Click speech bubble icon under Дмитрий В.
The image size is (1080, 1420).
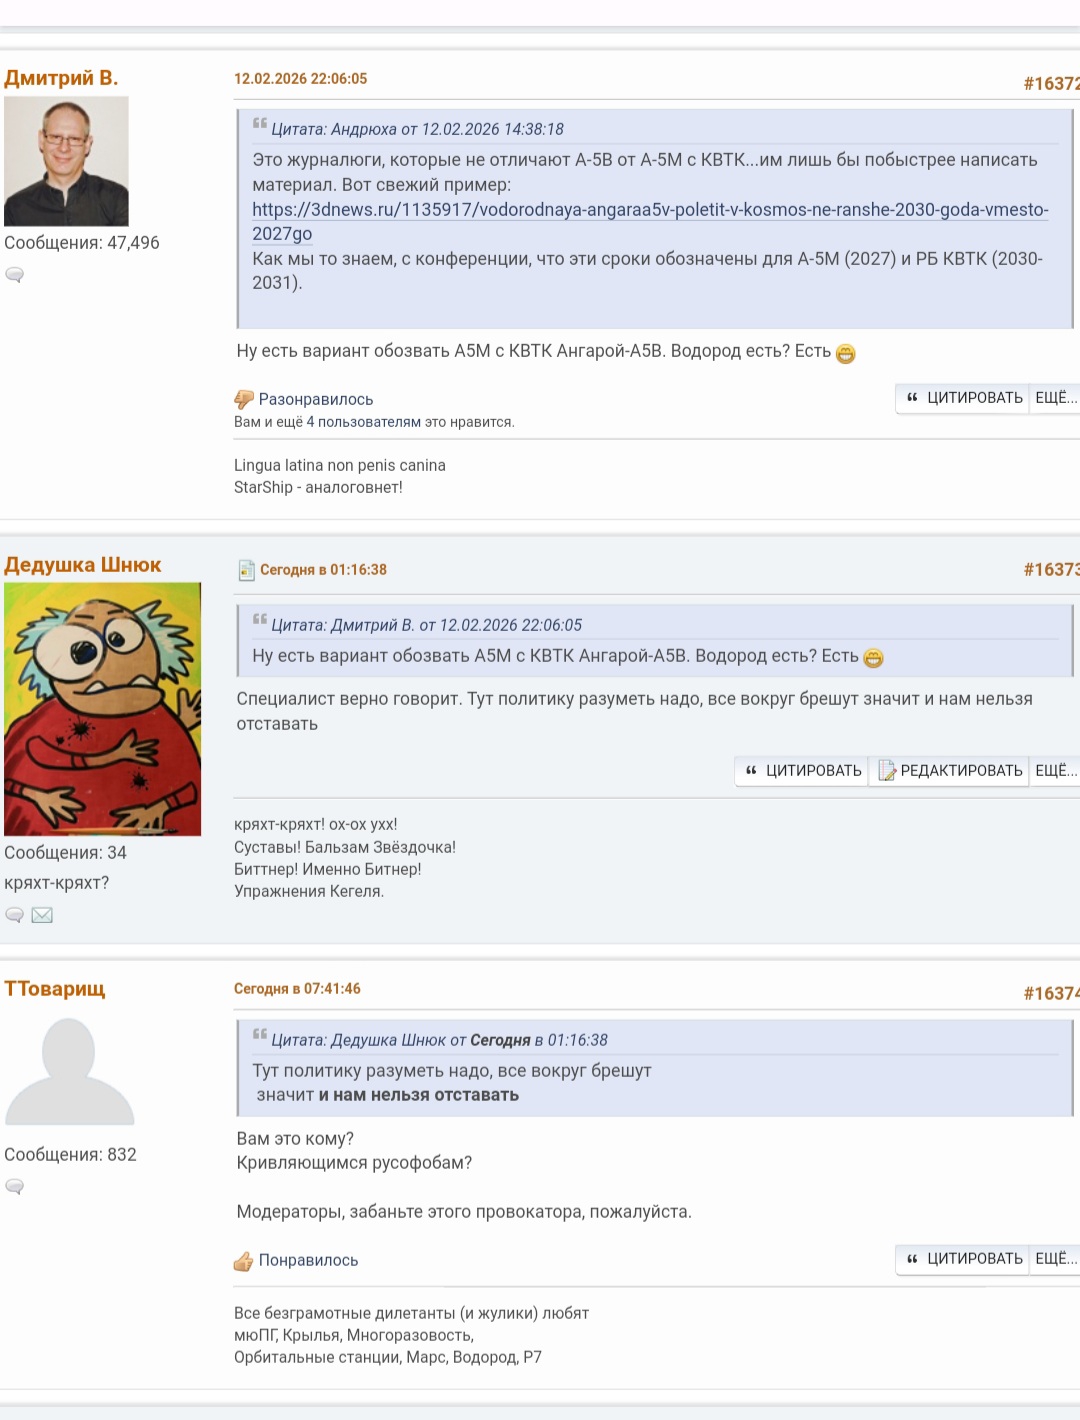point(14,274)
